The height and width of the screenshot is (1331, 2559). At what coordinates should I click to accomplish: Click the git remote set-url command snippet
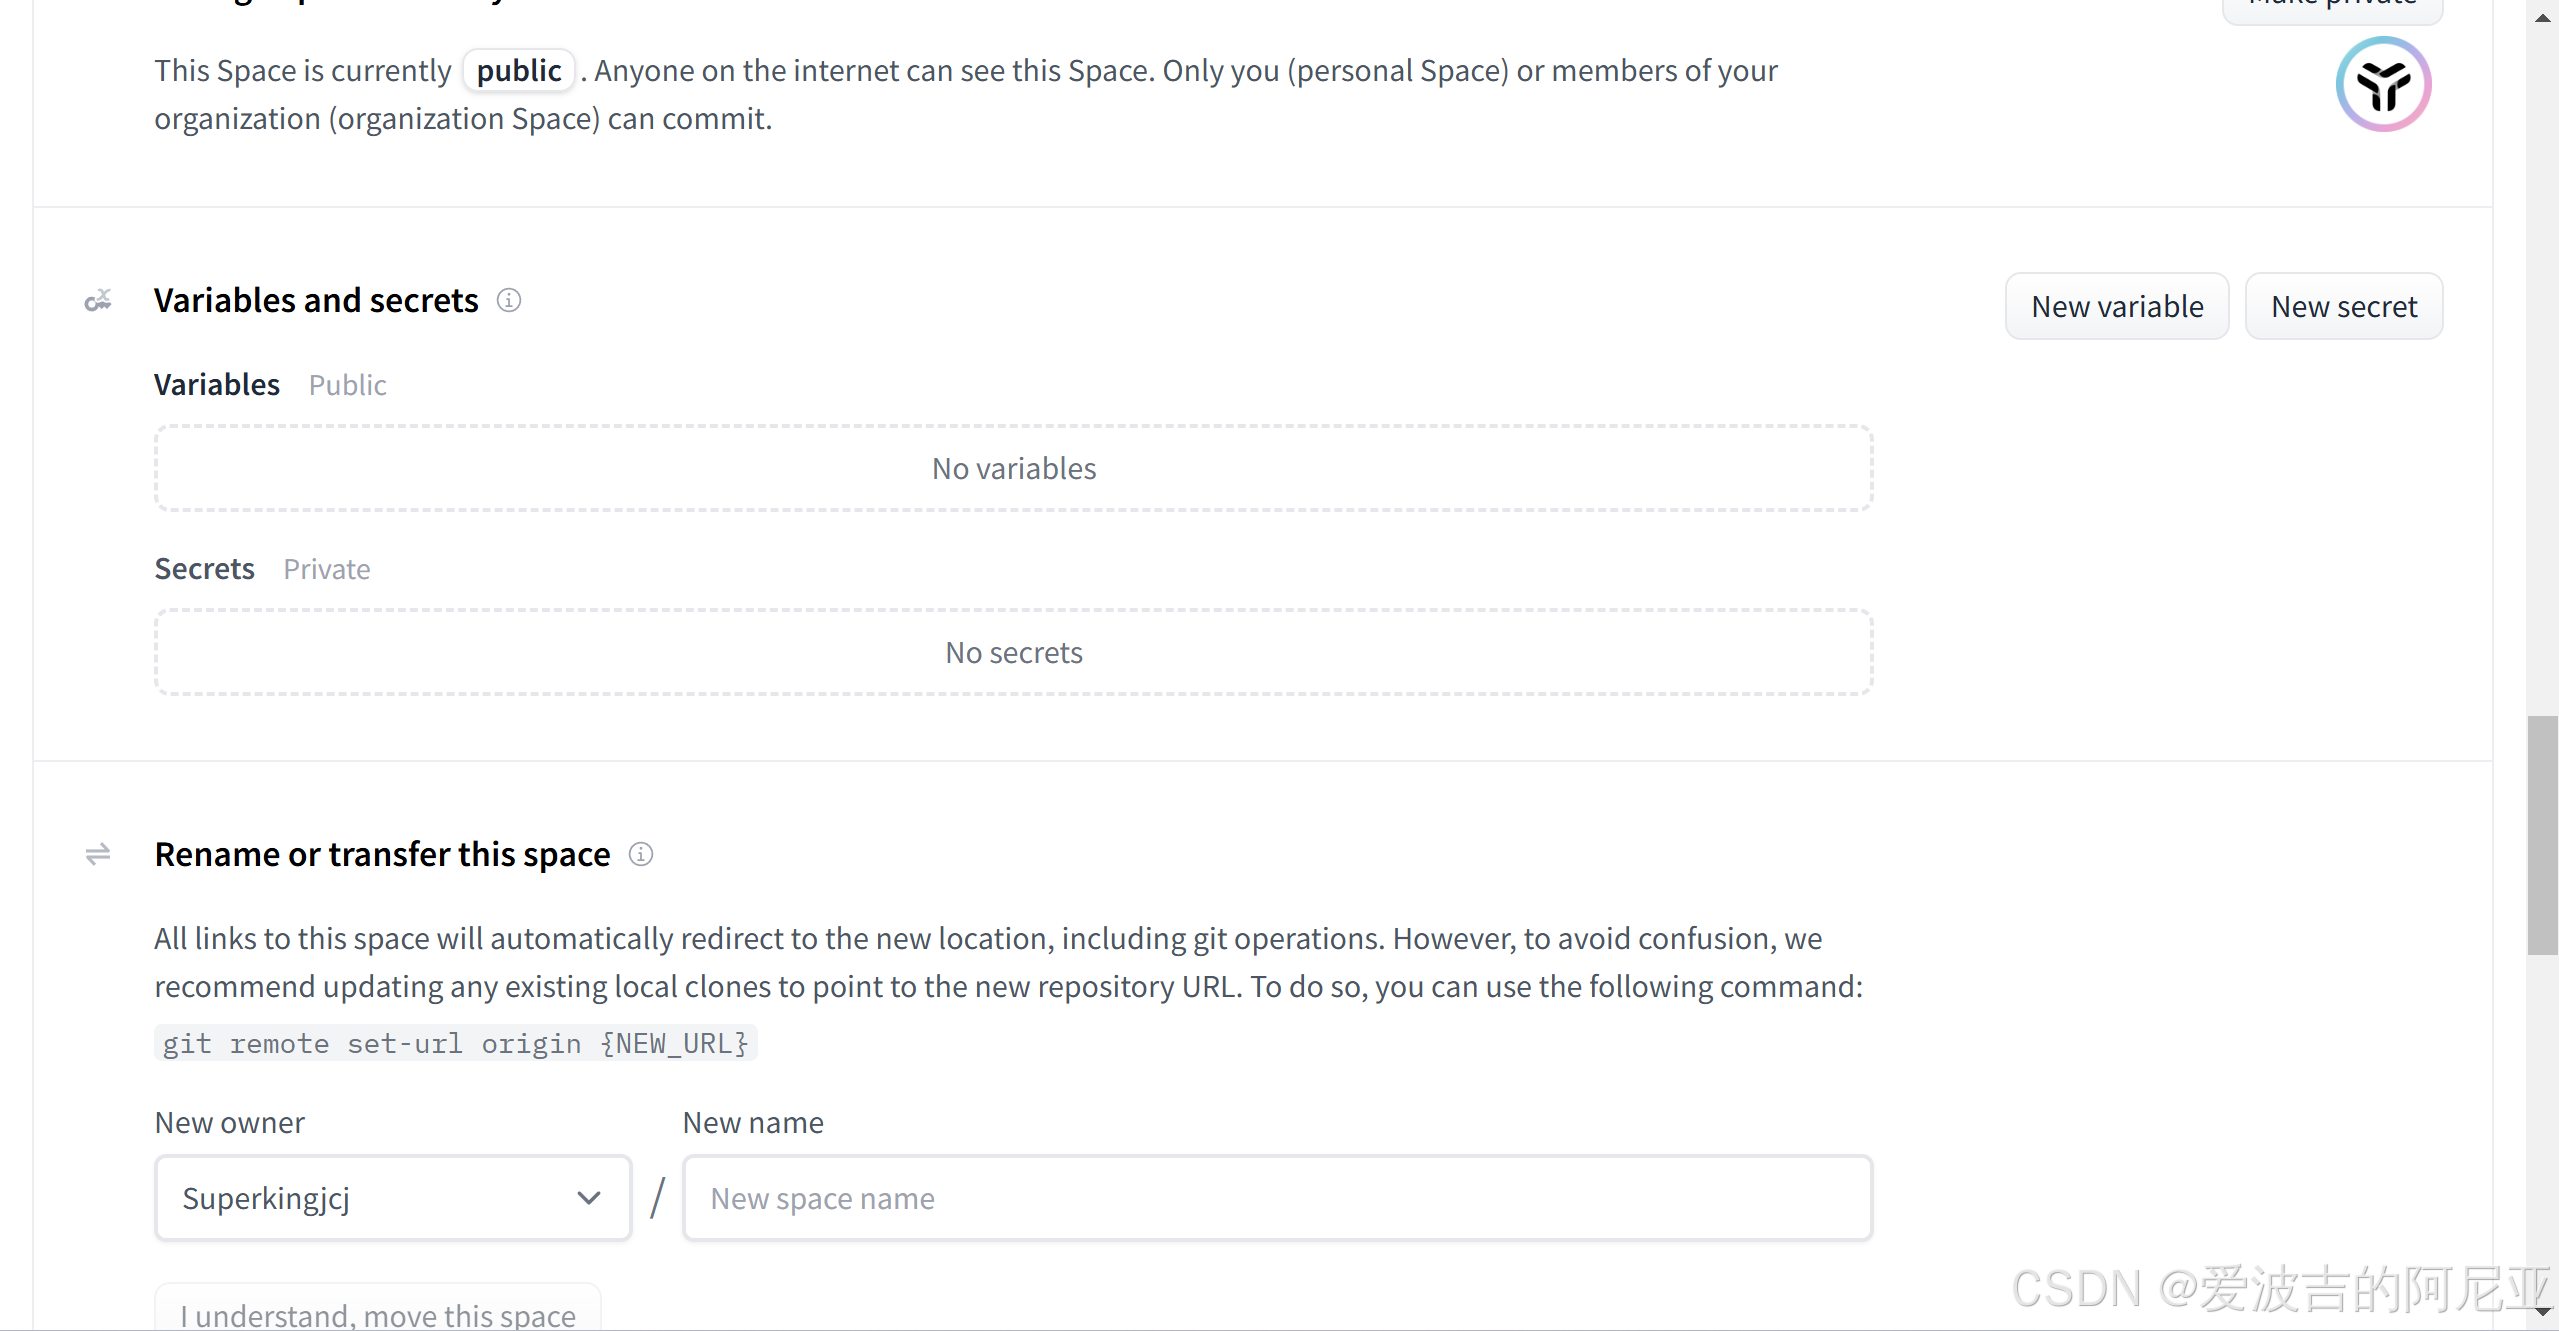click(456, 1044)
